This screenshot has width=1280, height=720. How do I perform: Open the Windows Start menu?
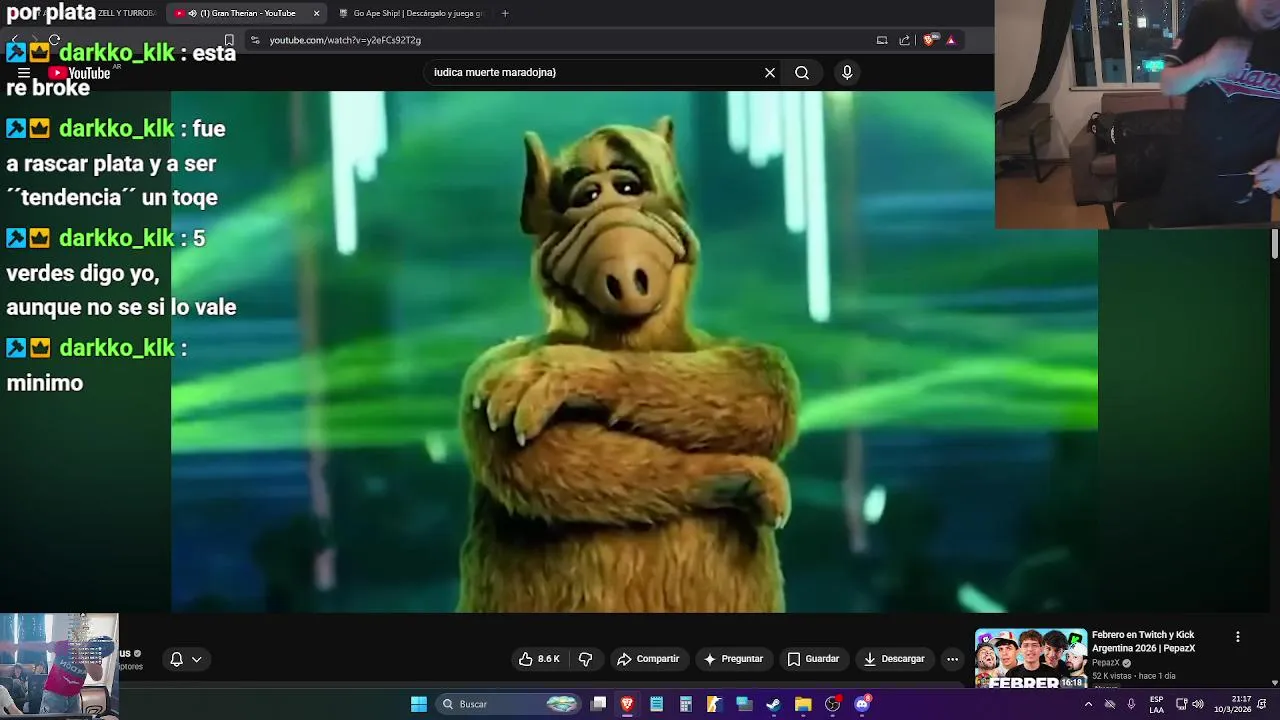[x=419, y=704]
